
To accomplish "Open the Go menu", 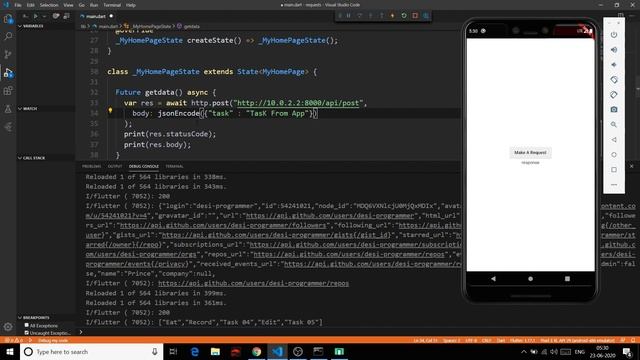I will 82,5.
